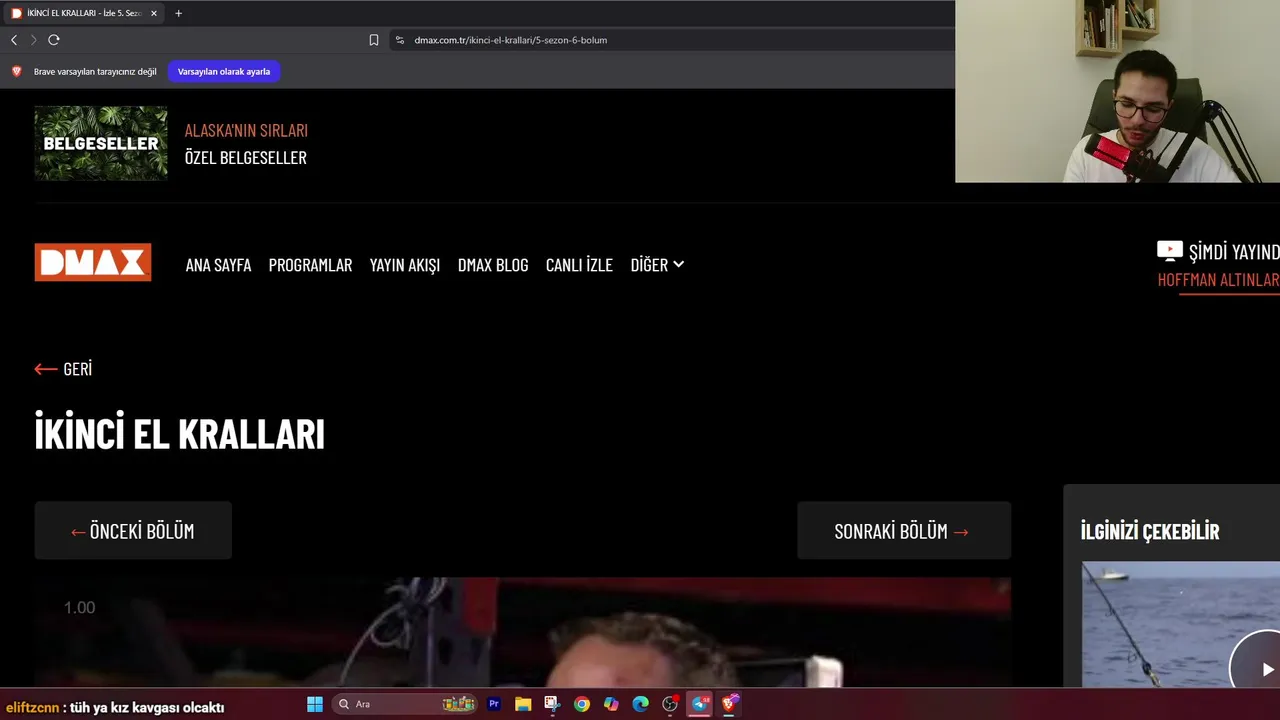Open DMAX BLOG menu item
1280x720 pixels.
pos(493,265)
